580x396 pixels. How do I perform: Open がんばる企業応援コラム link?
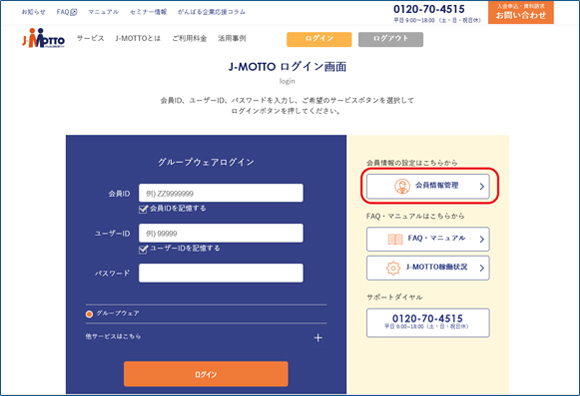(212, 12)
